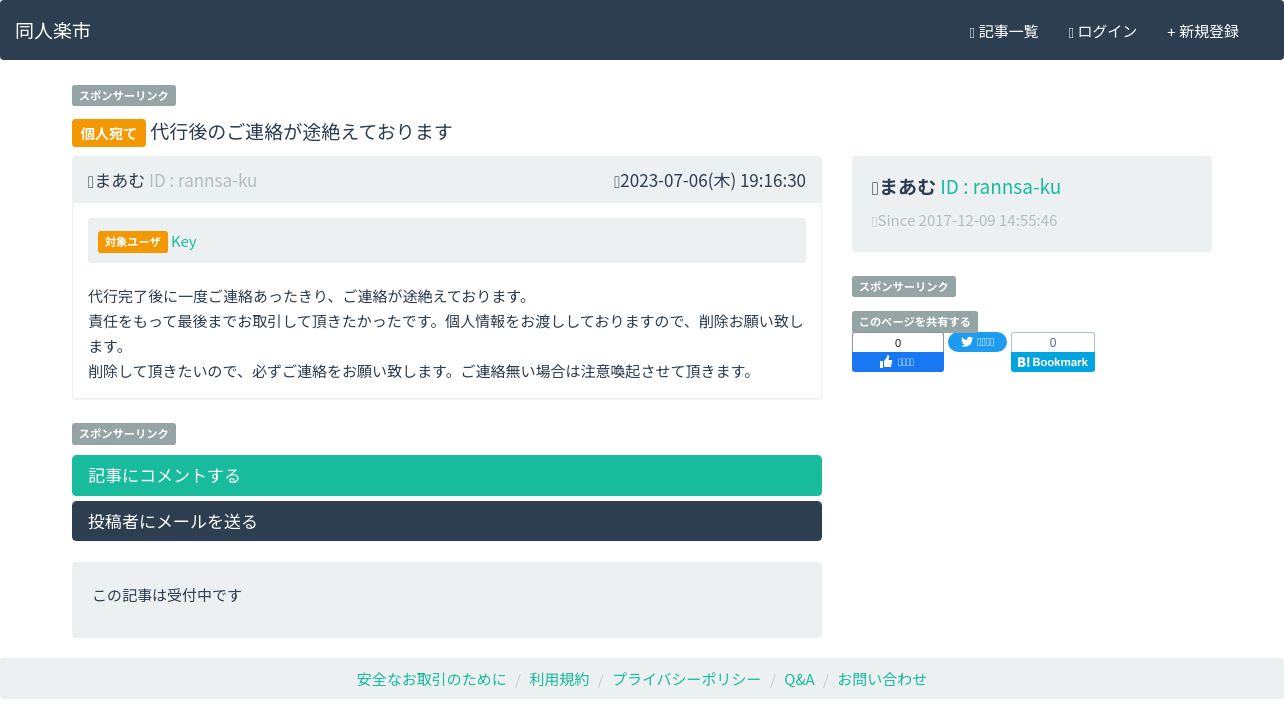The height and width of the screenshot is (720, 1284).
Task: Open target user Key profile link
Action: [x=184, y=241]
